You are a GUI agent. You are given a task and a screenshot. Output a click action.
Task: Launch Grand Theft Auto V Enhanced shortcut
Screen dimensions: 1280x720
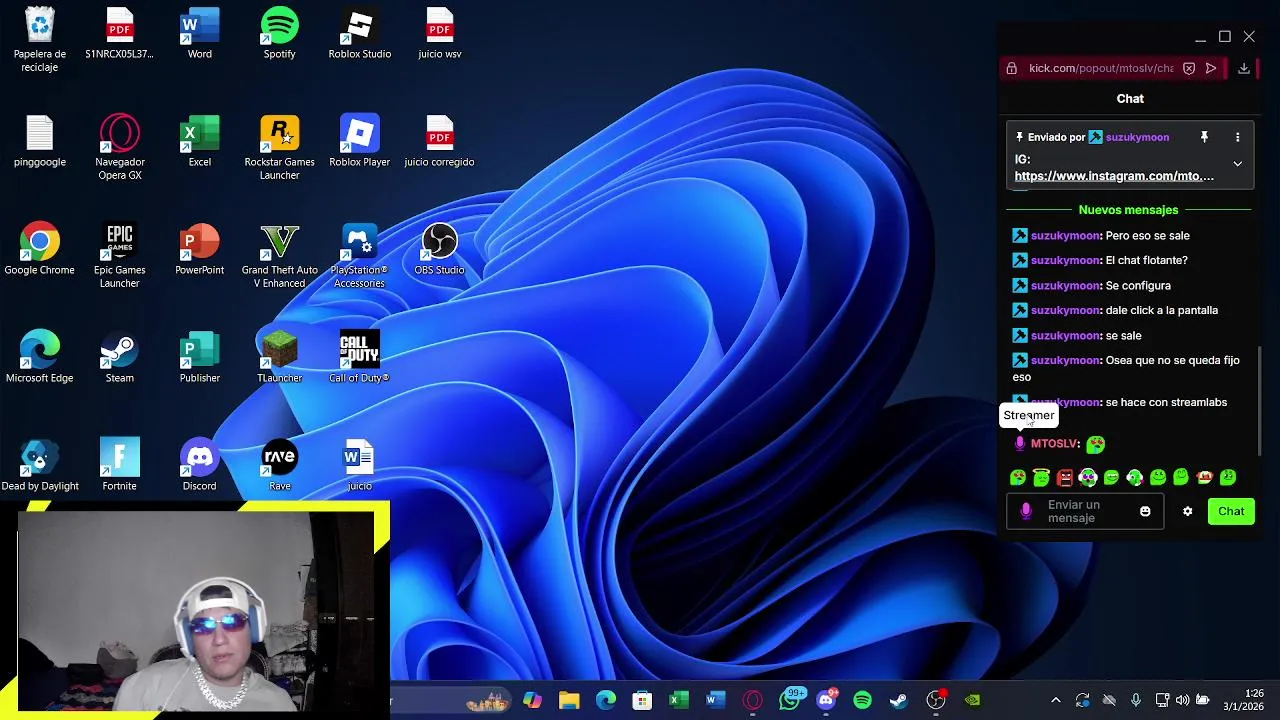280,256
